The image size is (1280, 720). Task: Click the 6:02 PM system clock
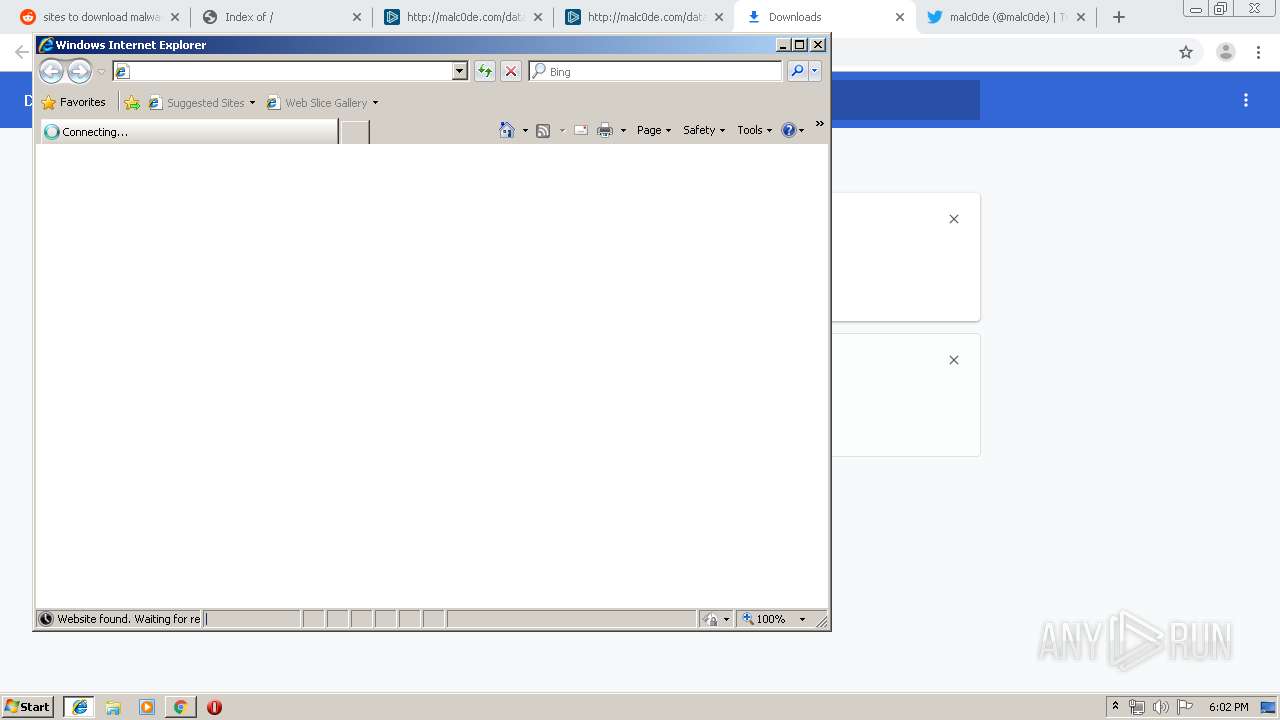[1228, 707]
